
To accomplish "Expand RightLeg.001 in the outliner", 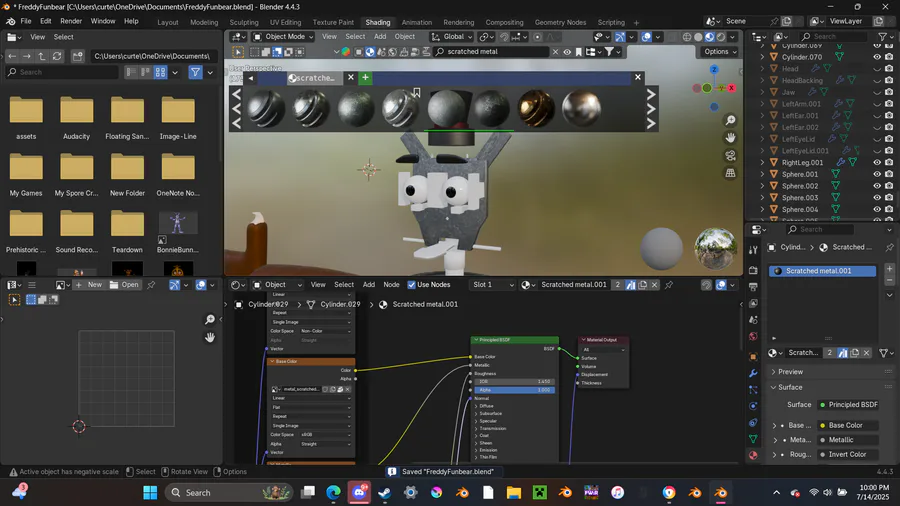I will 762,162.
